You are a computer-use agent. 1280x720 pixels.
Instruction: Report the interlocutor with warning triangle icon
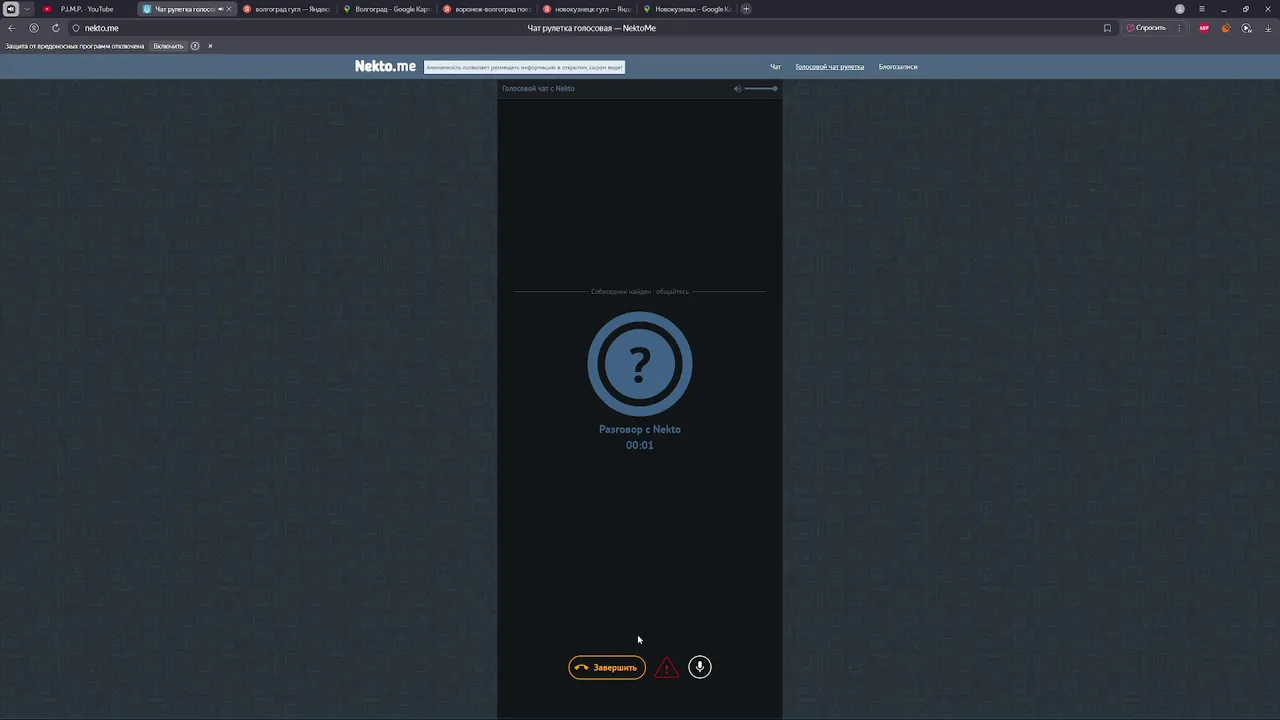(666, 668)
